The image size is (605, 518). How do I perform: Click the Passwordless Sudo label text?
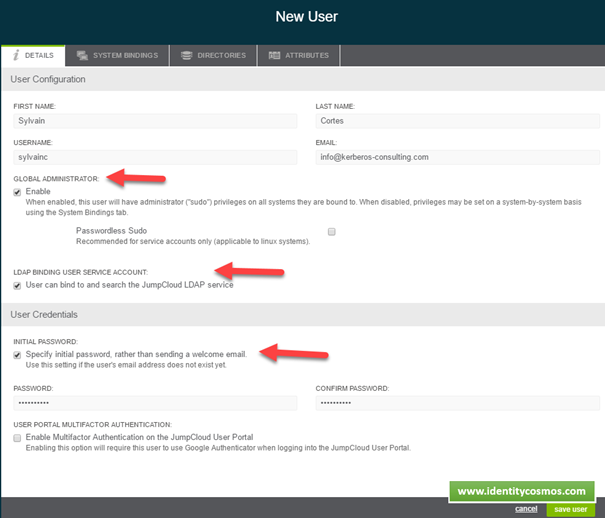pyautogui.click(x=111, y=231)
